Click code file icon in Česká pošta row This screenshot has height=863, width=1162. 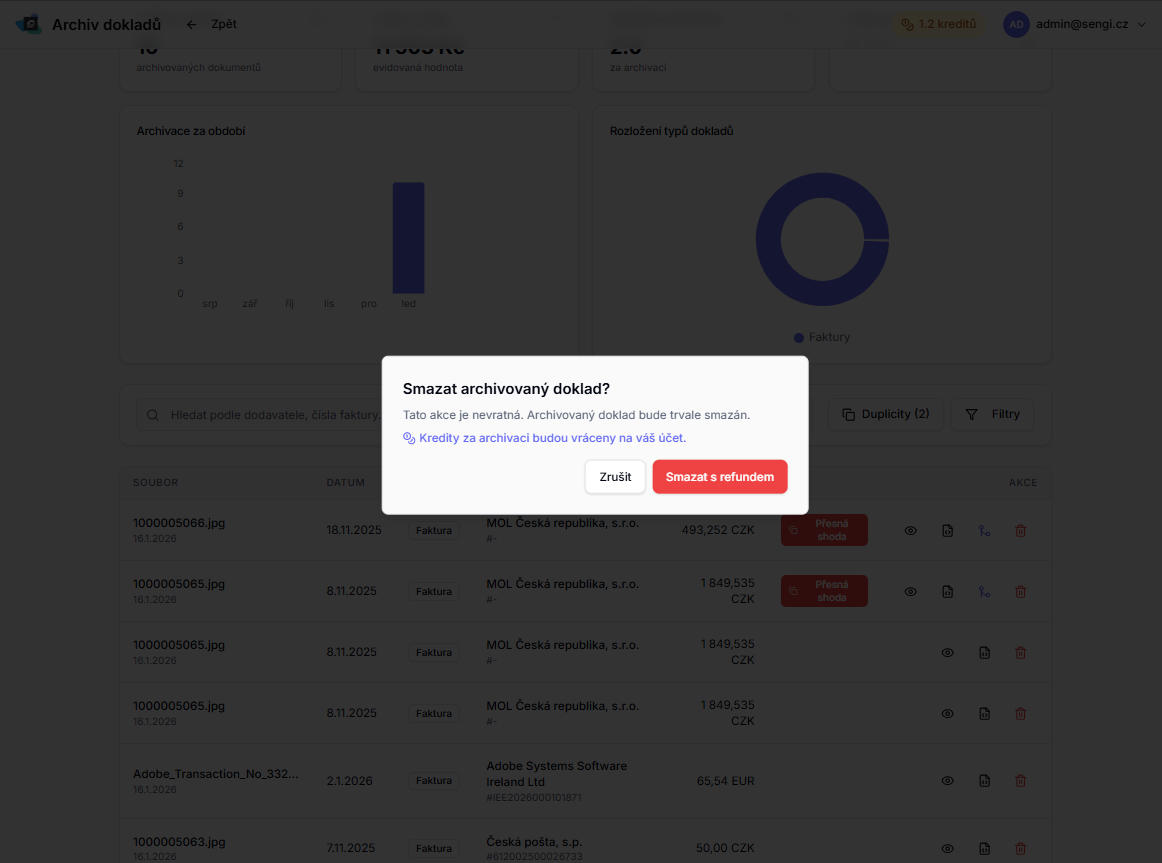(x=984, y=848)
